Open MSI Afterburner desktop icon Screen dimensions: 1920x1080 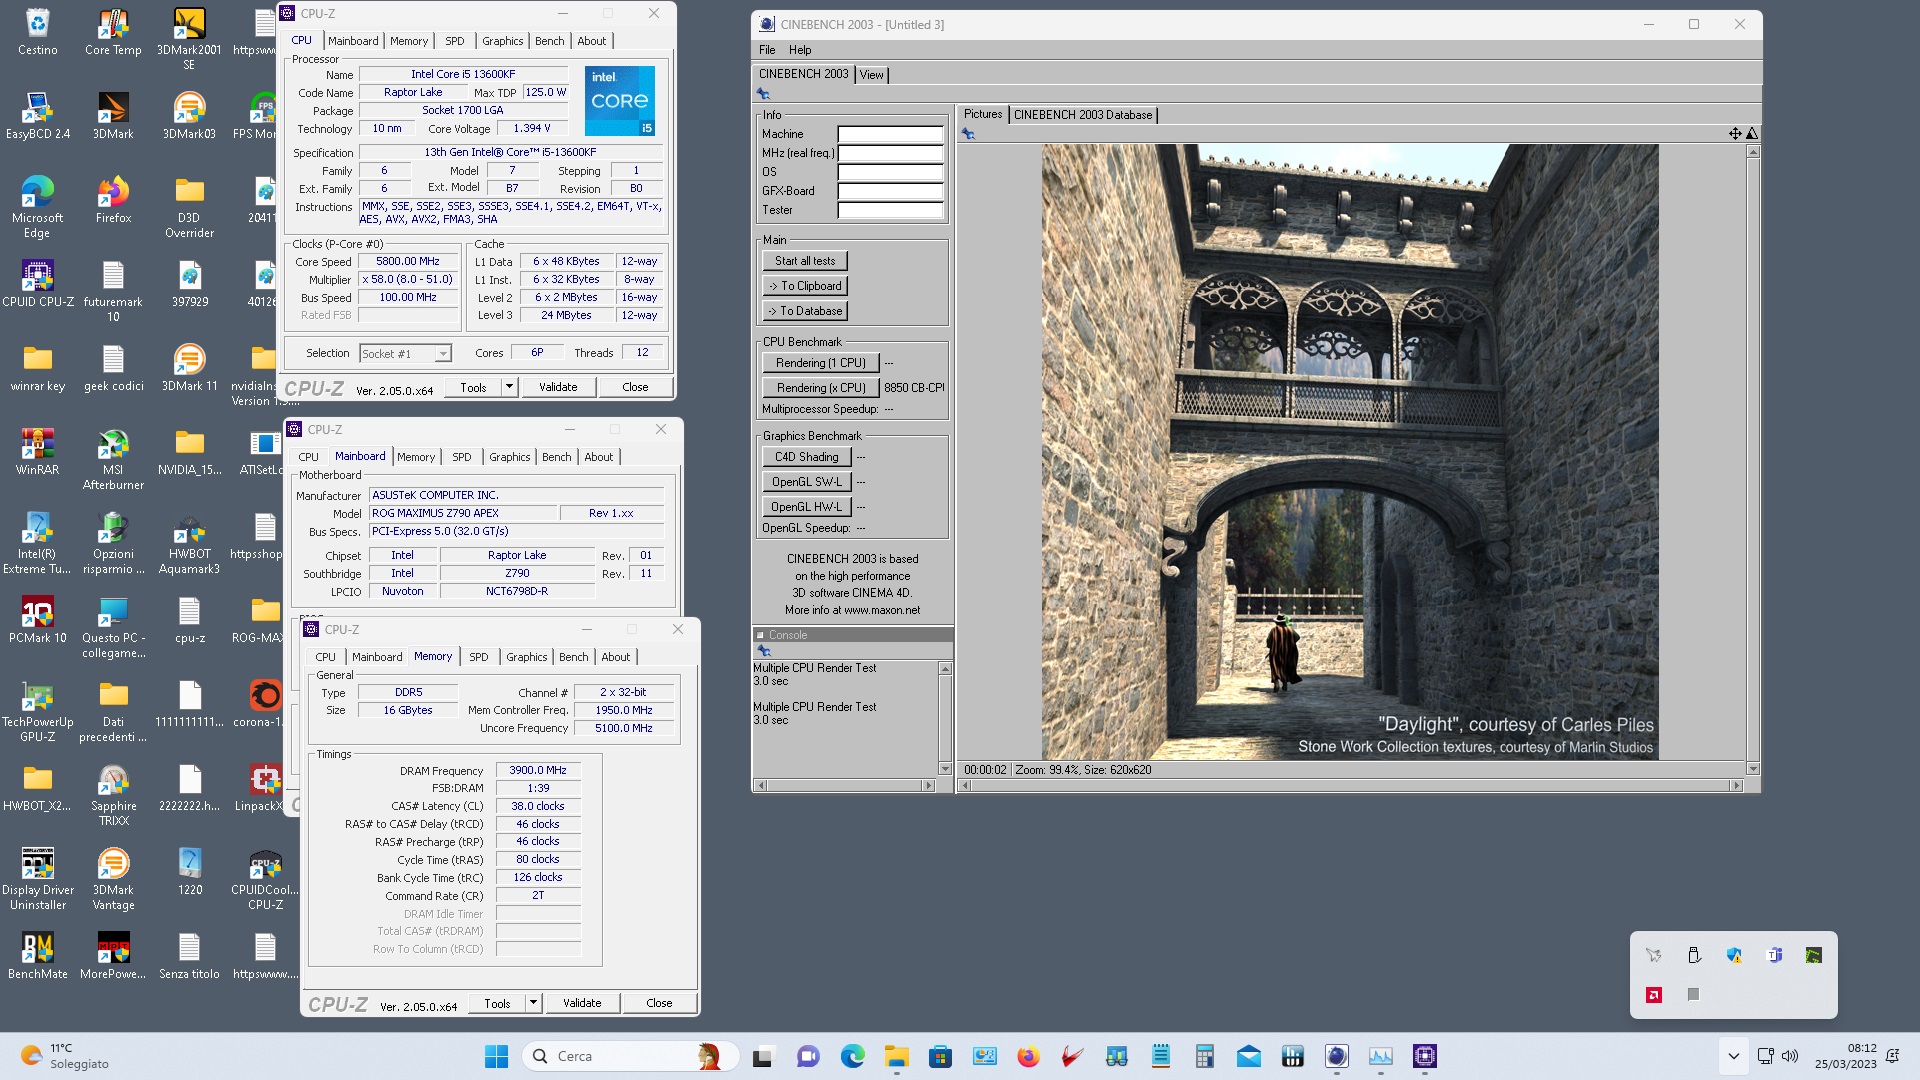click(x=113, y=459)
